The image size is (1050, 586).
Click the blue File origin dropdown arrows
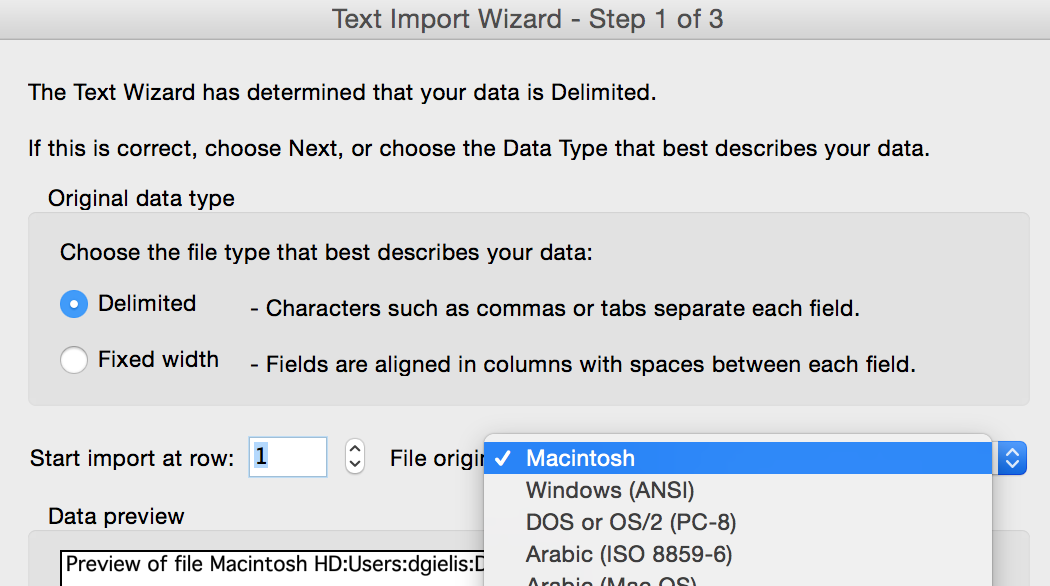click(1012, 459)
